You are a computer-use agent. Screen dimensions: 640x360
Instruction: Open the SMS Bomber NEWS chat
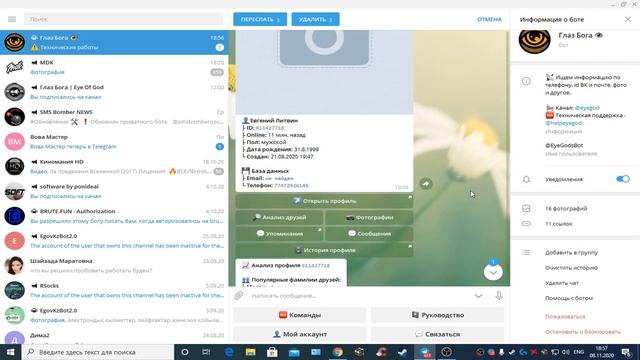(x=114, y=117)
